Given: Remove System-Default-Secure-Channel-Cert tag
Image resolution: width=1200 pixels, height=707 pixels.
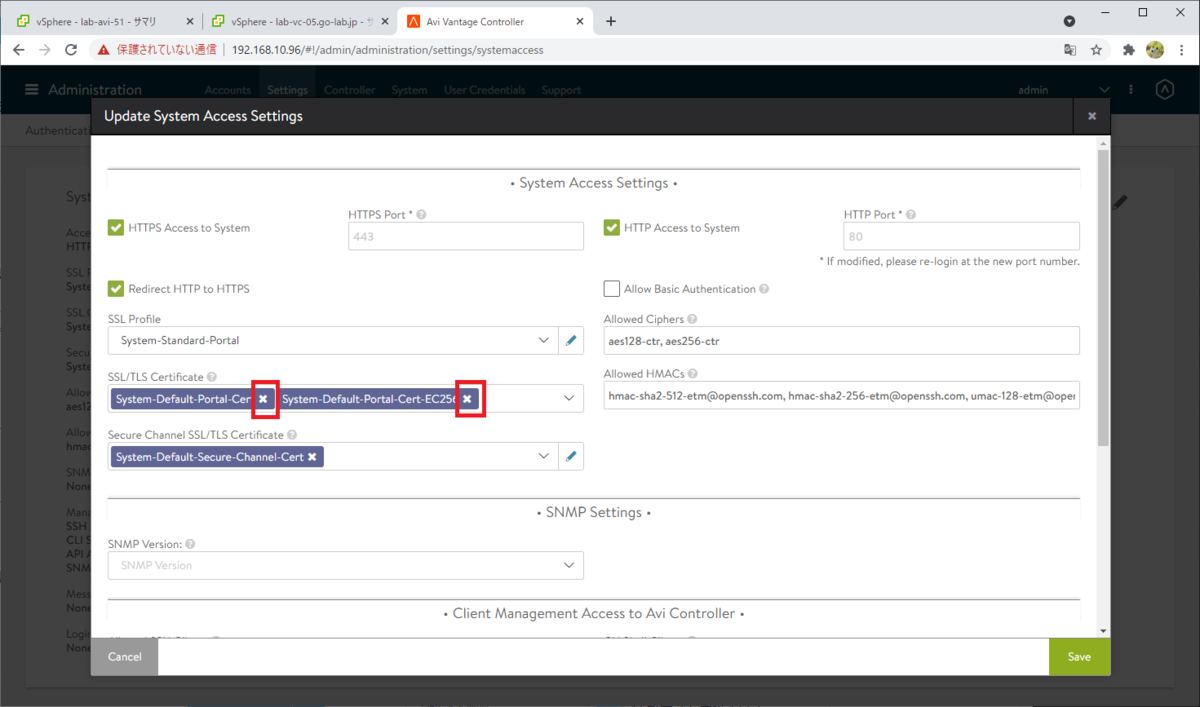Looking at the screenshot, I should tap(312, 457).
